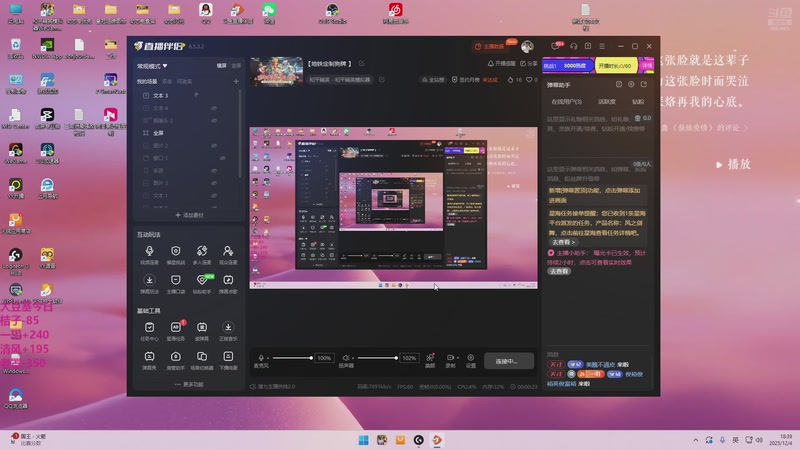The width and height of the screenshot is (800, 450).
Task: Mute the microphone icon in control bar
Action: click(x=261, y=358)
